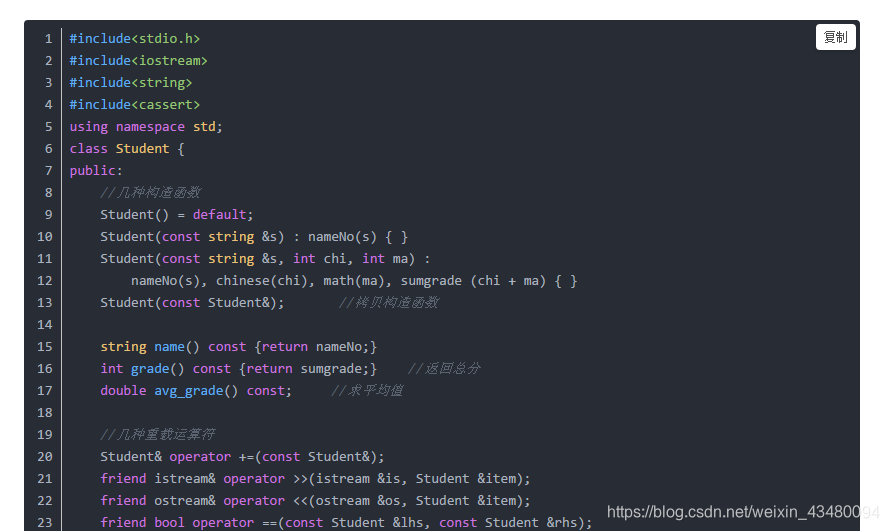Click 'int grade() const' line

(238, 369)
